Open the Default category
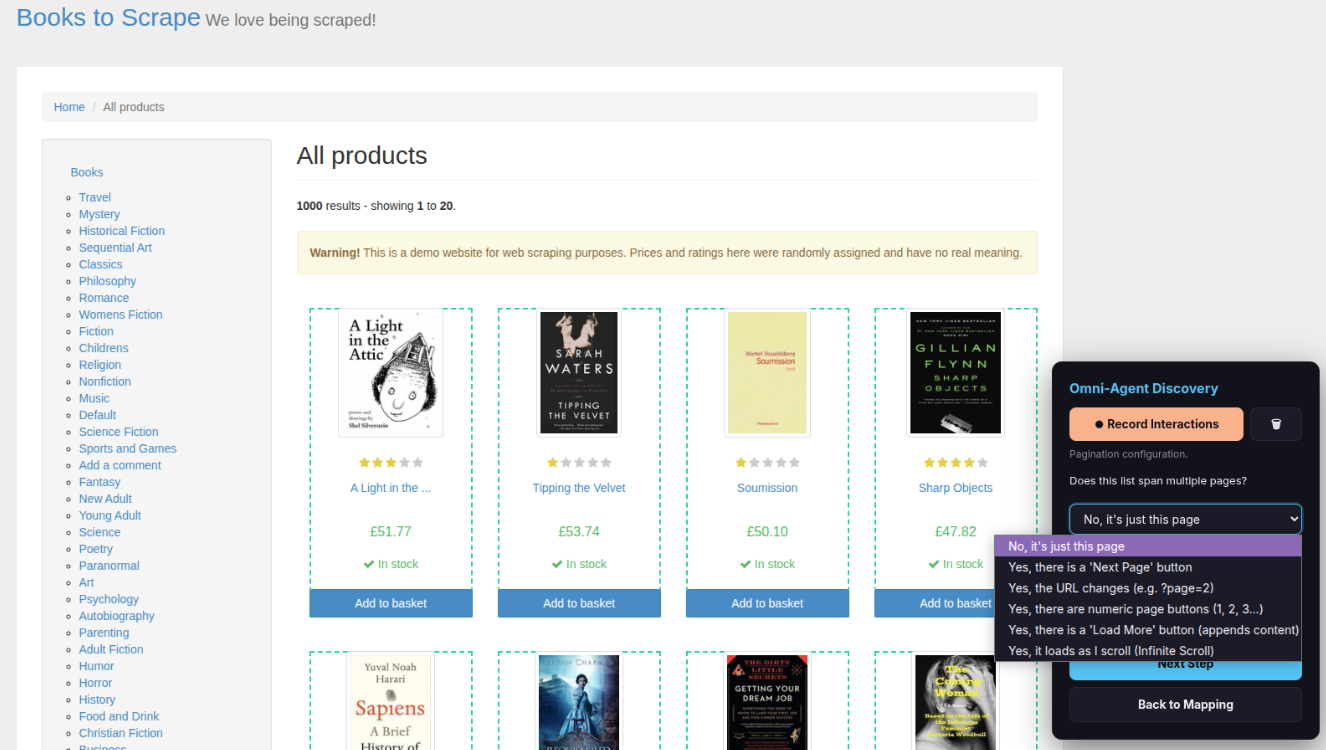 pos(98,415)
